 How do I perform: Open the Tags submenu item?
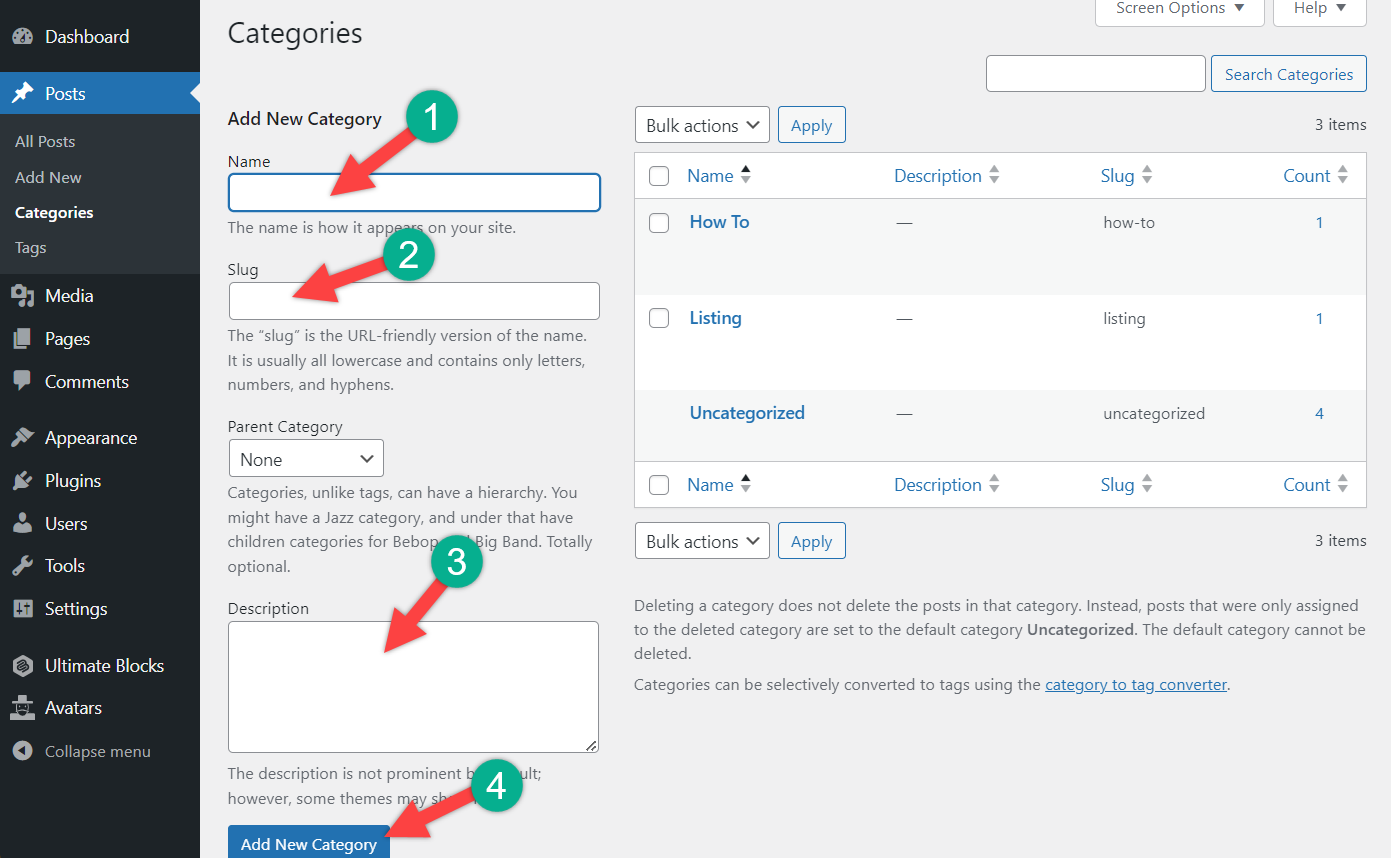click(x=31, y=248)
